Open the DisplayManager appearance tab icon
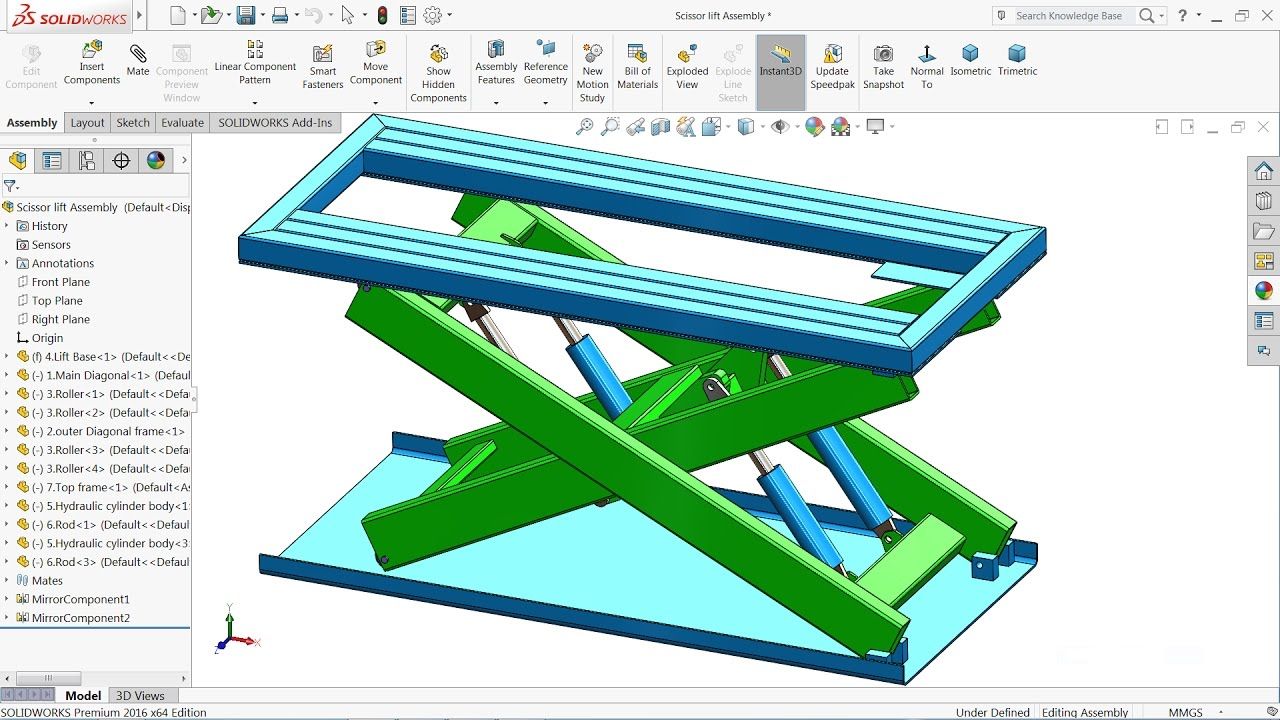 155,160
